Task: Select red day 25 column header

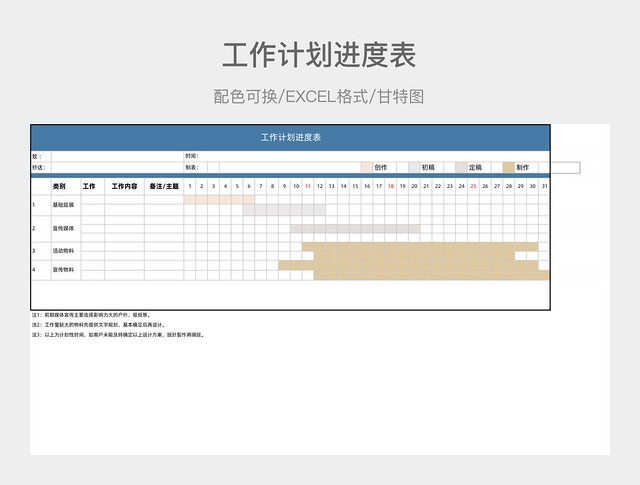Action: point(473,186)
